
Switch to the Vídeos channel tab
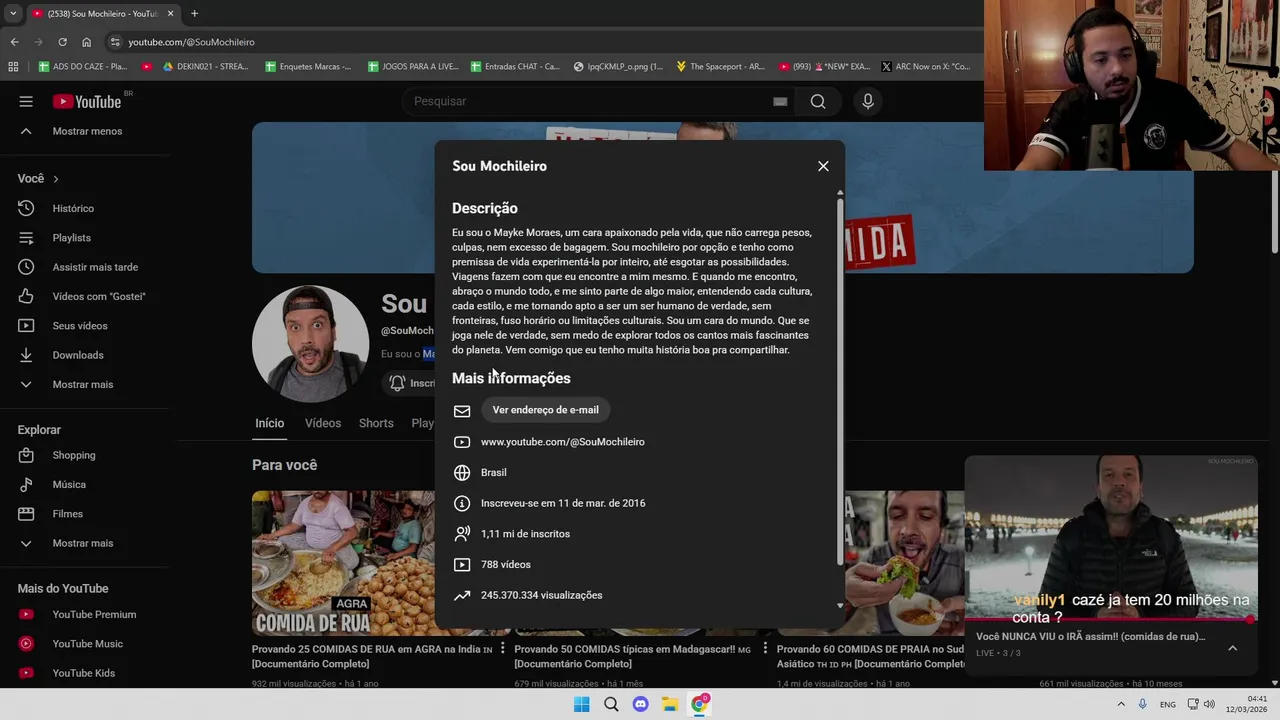tap(323, 423)
